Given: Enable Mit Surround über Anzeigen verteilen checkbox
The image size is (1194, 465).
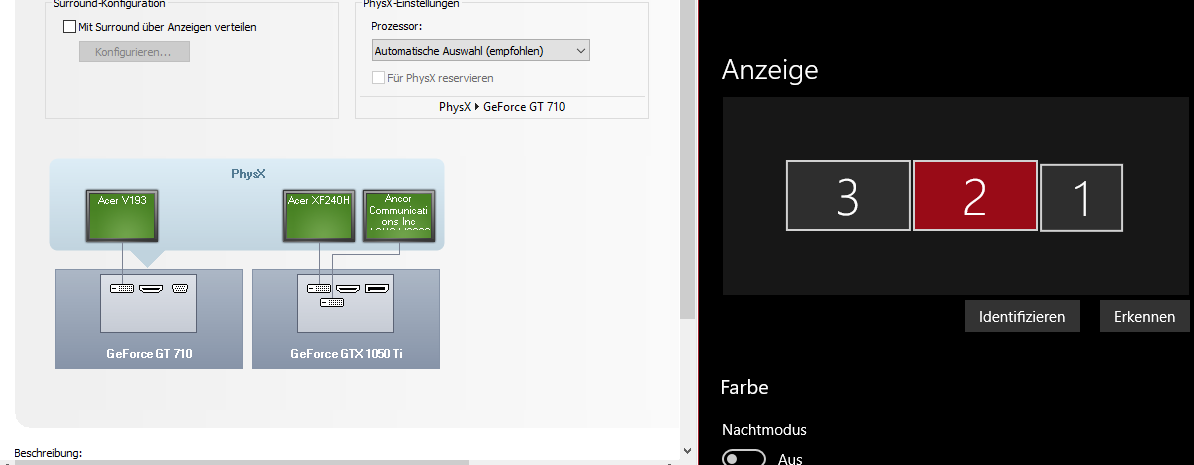Looking at the screenshot, I should pos(69,27).
